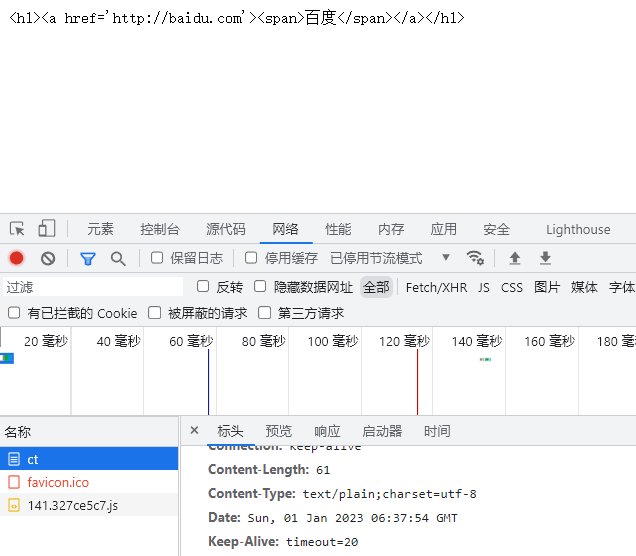Clear the network log
Image resolution: width=636 pixels, height=556 pixels.
(x=48, y=258)
